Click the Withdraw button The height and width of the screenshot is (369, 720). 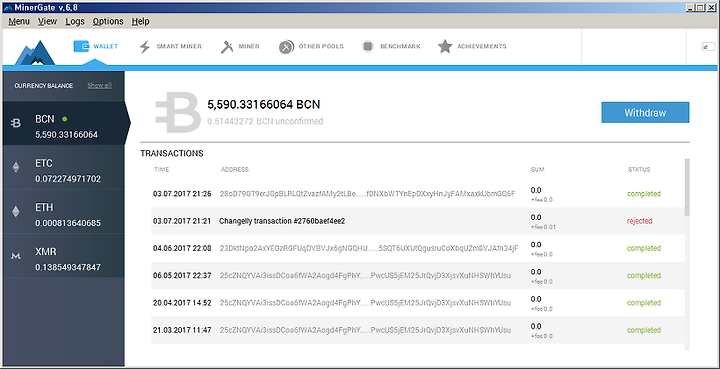(645, 112)
